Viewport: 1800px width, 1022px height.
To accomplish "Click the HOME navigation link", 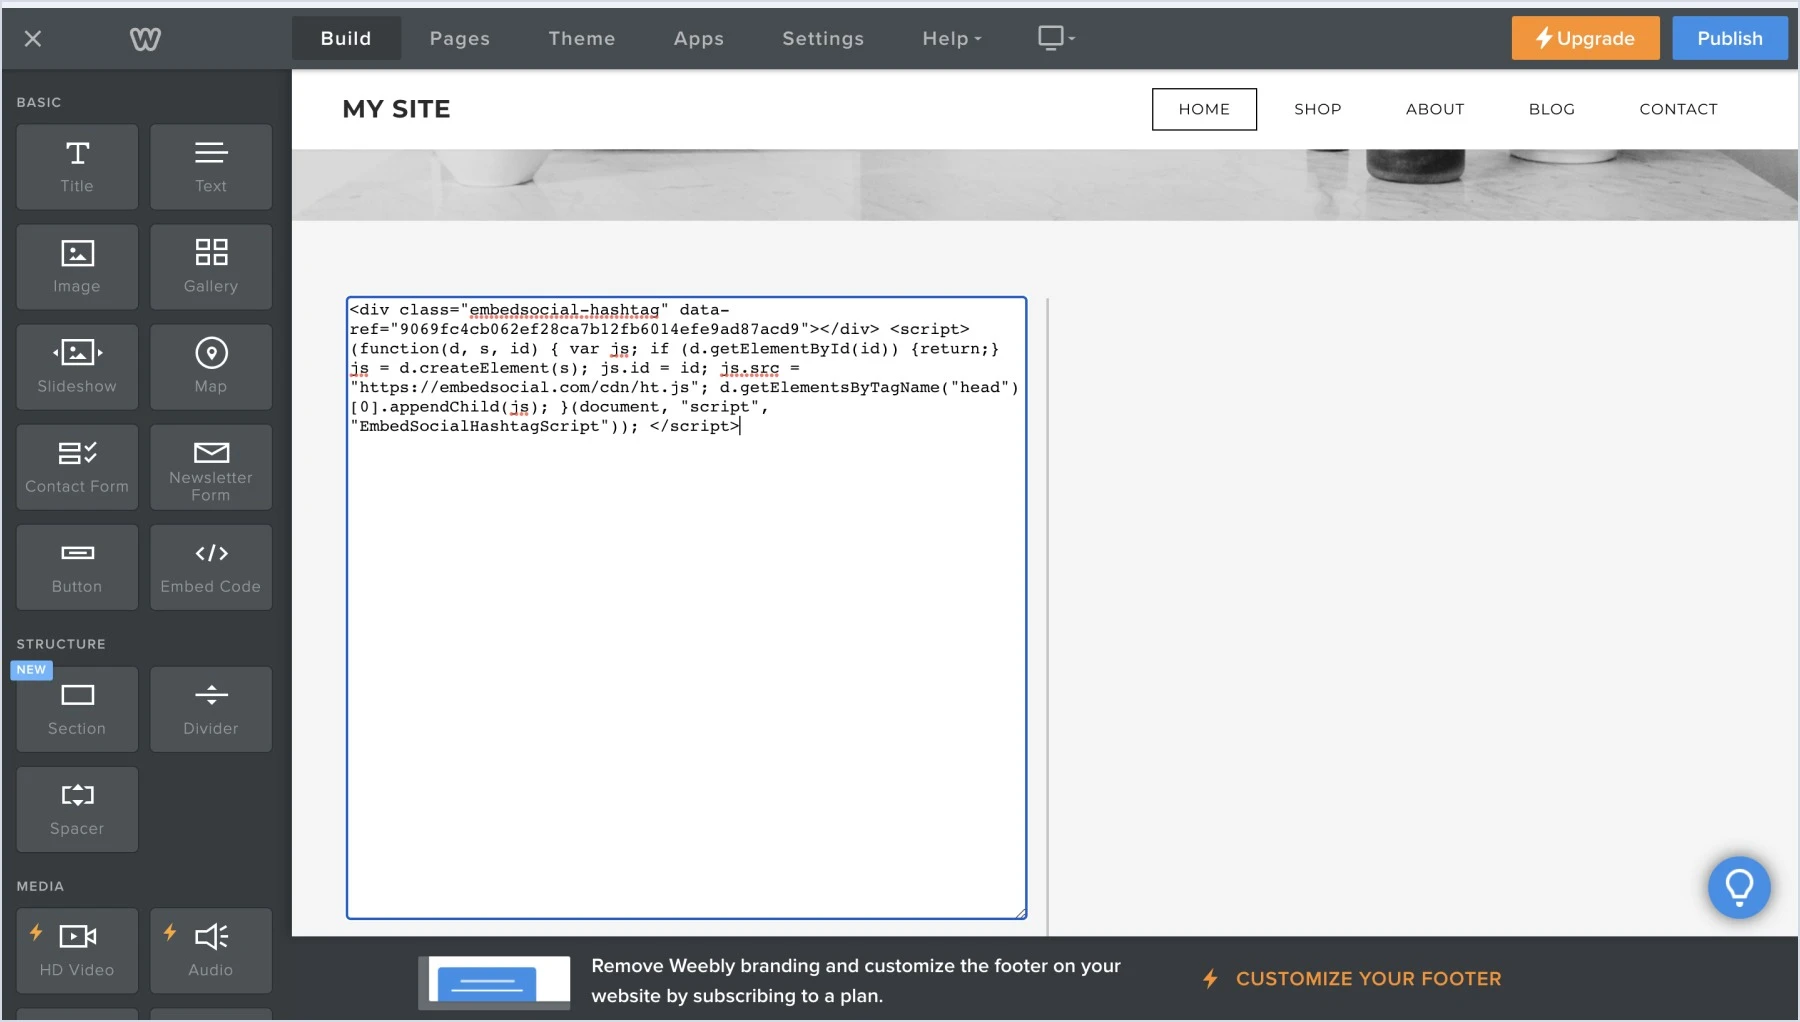I will coord(1204,109).
